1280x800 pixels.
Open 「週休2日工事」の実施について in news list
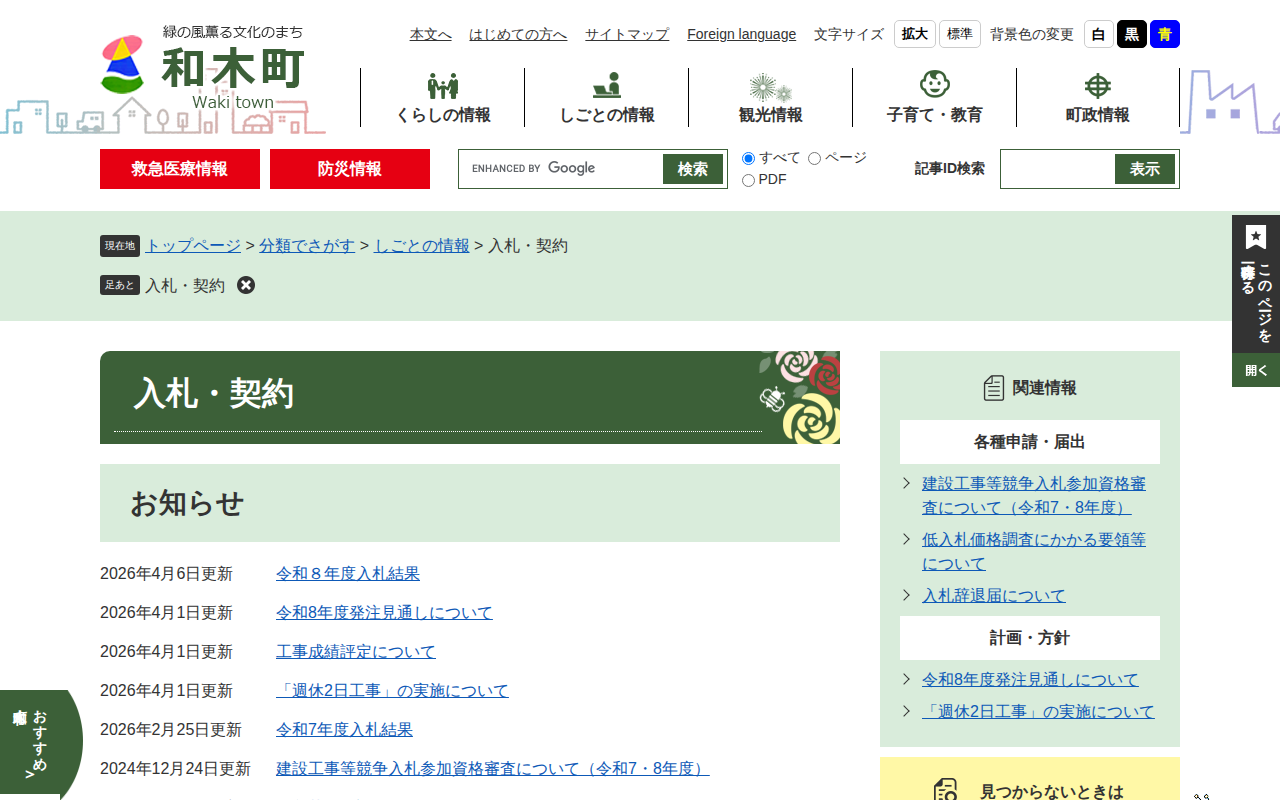(x=392, y=691)
